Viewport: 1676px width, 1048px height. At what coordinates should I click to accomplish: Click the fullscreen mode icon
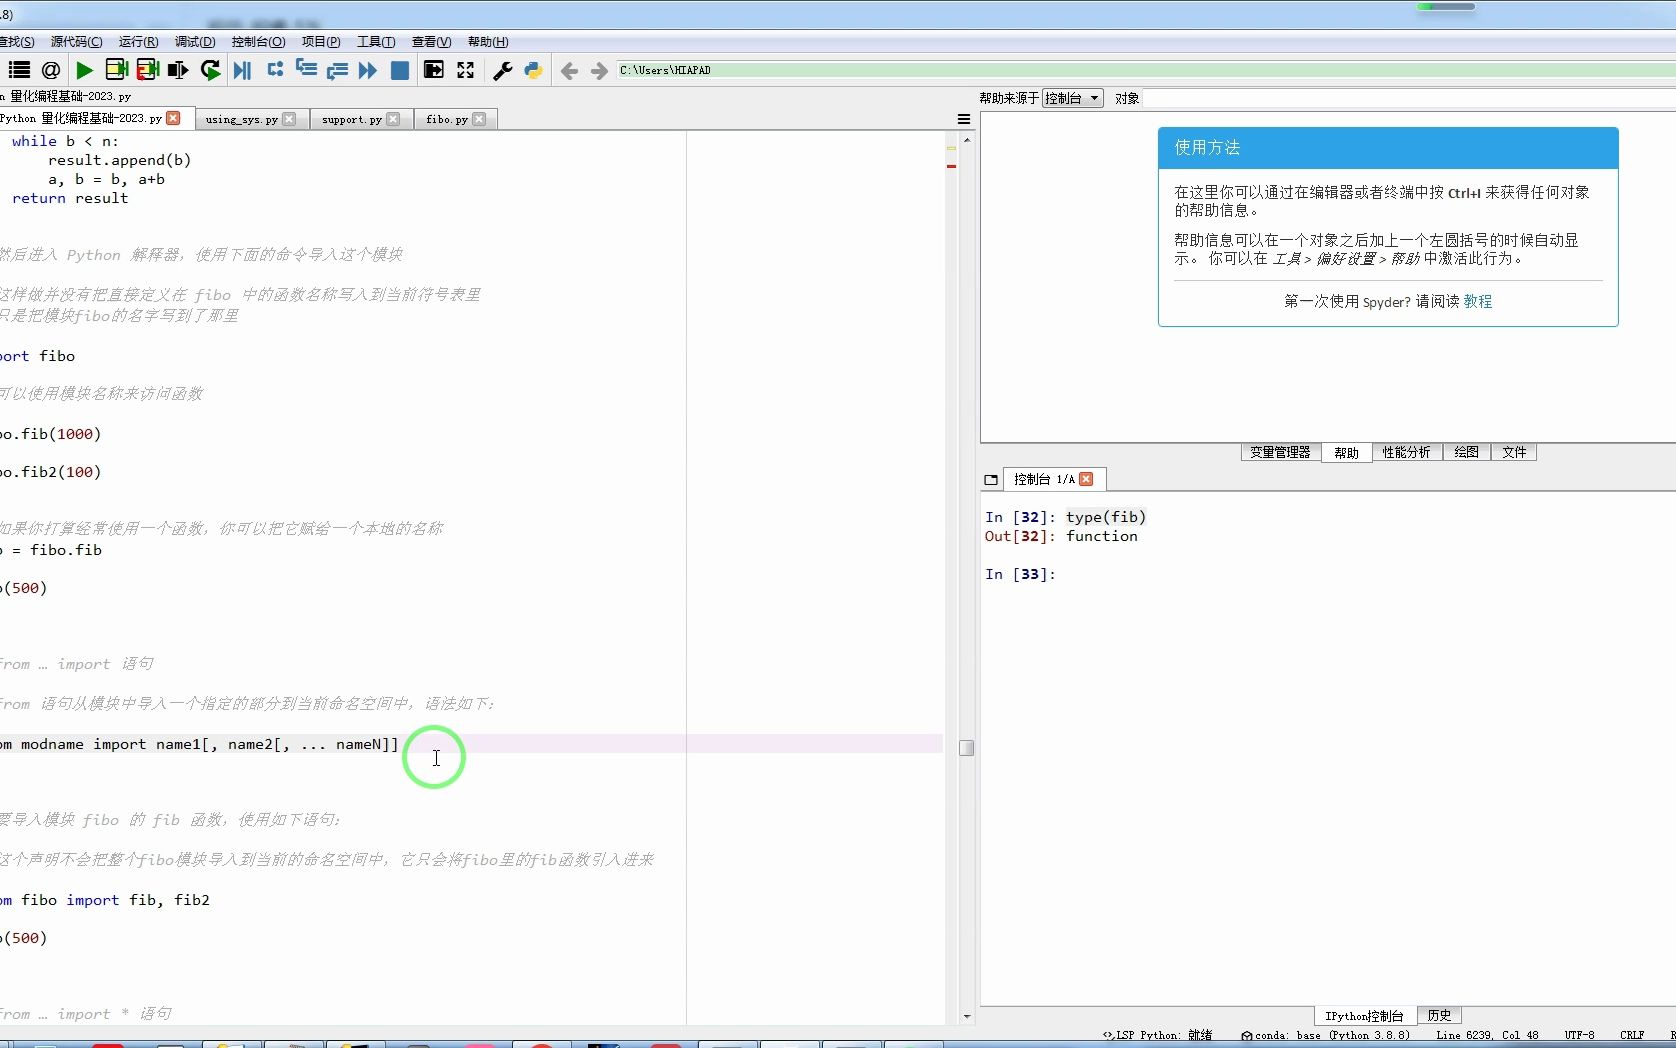(x=466, y=70)
